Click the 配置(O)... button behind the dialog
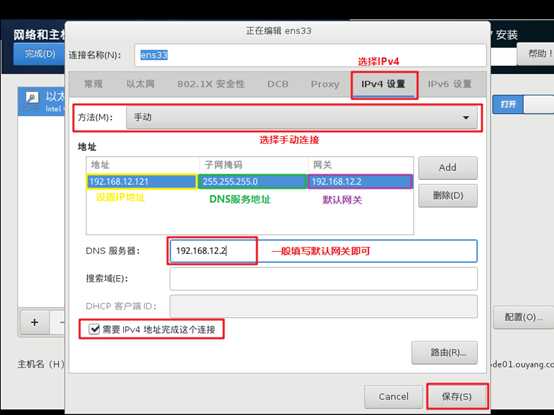The height and width of the screenshot is (415, 554). click(524, 317)
